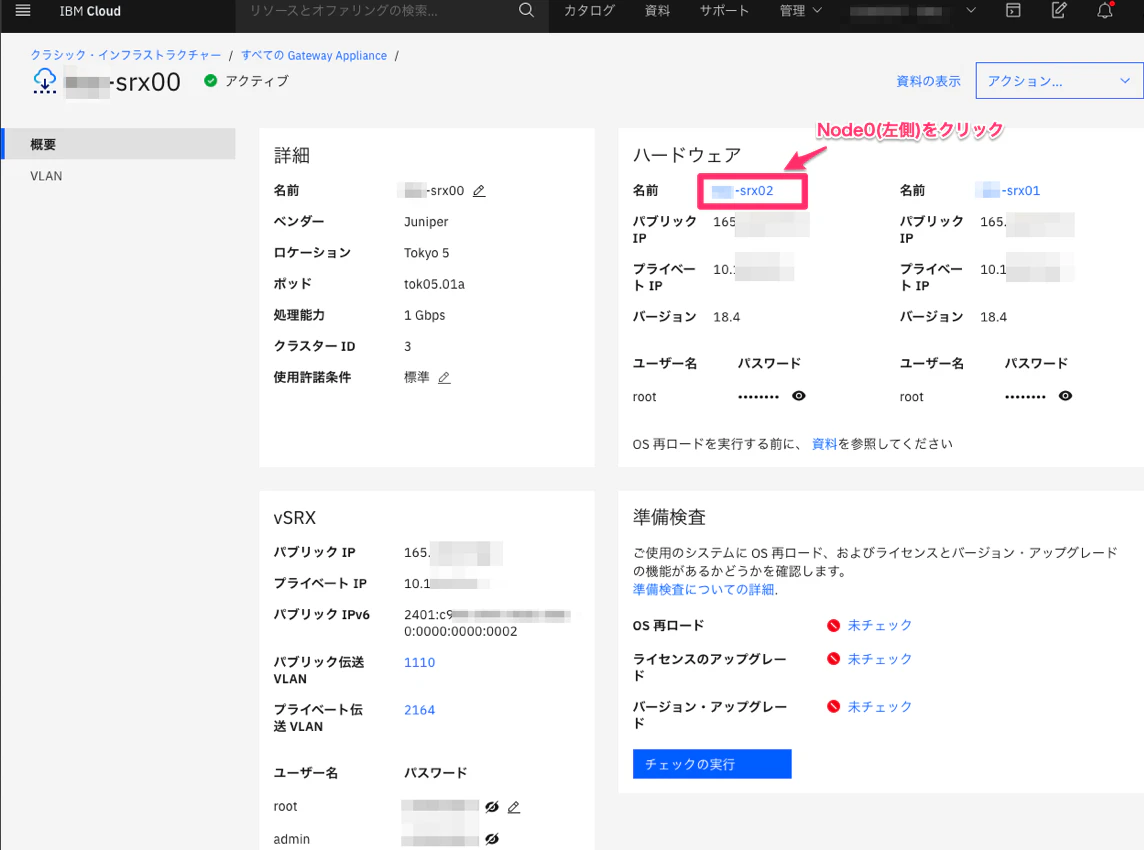Screen dimensions: 1144x850
Task: Open the notifications bell
Action: click(x=1105, y=10)
